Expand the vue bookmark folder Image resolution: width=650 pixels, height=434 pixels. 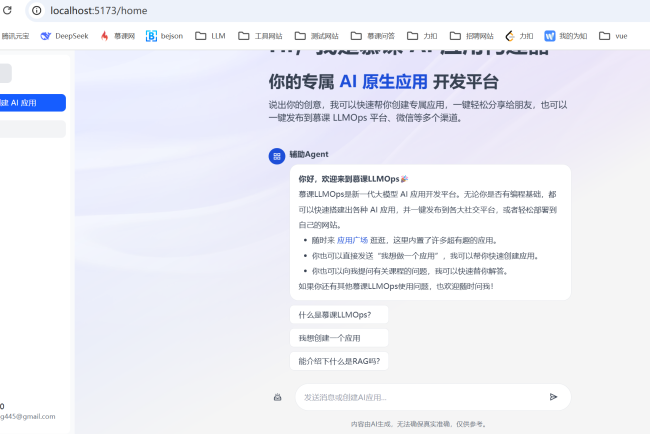click(613, 36)
